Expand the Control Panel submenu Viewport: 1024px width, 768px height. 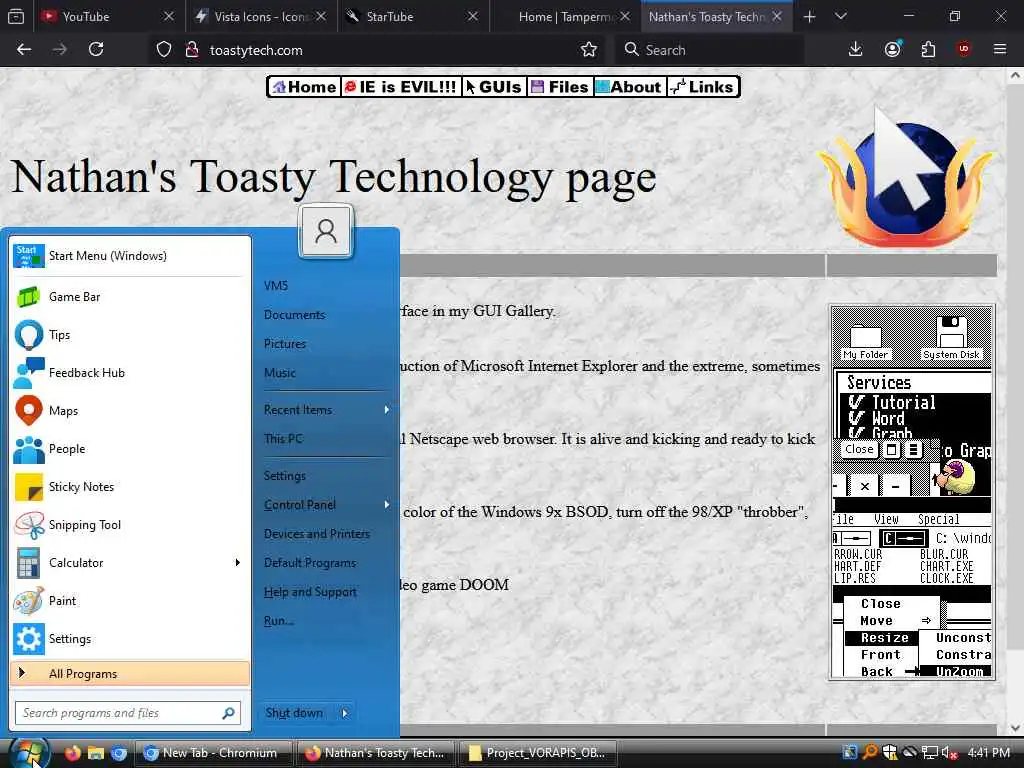pos(387,505)
